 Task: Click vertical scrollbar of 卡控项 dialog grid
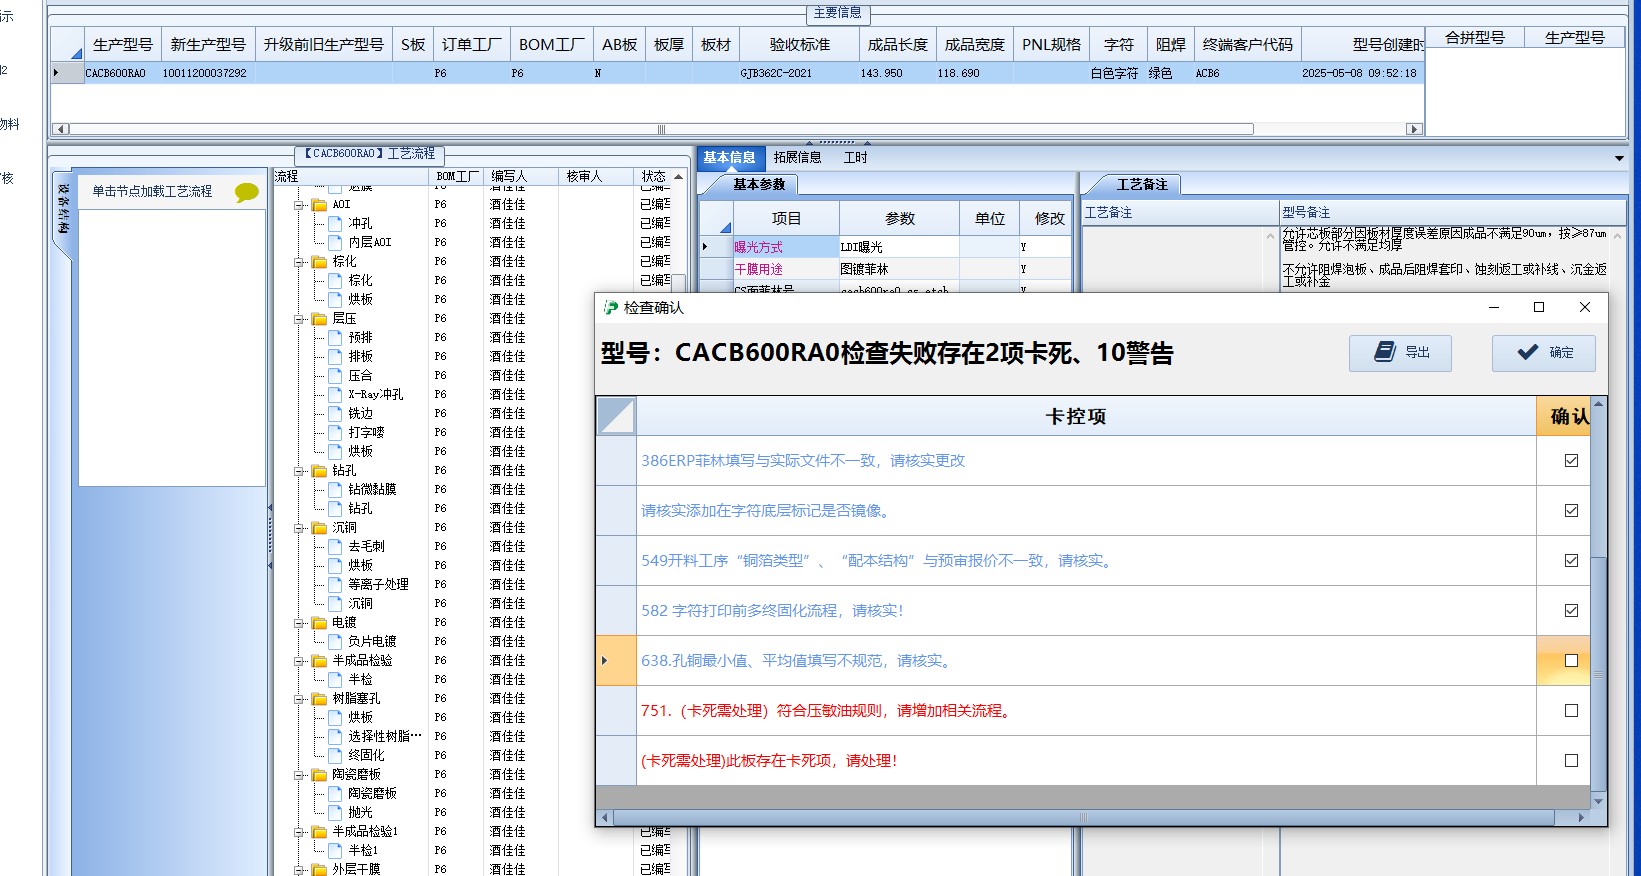[x=1598, y=676]
